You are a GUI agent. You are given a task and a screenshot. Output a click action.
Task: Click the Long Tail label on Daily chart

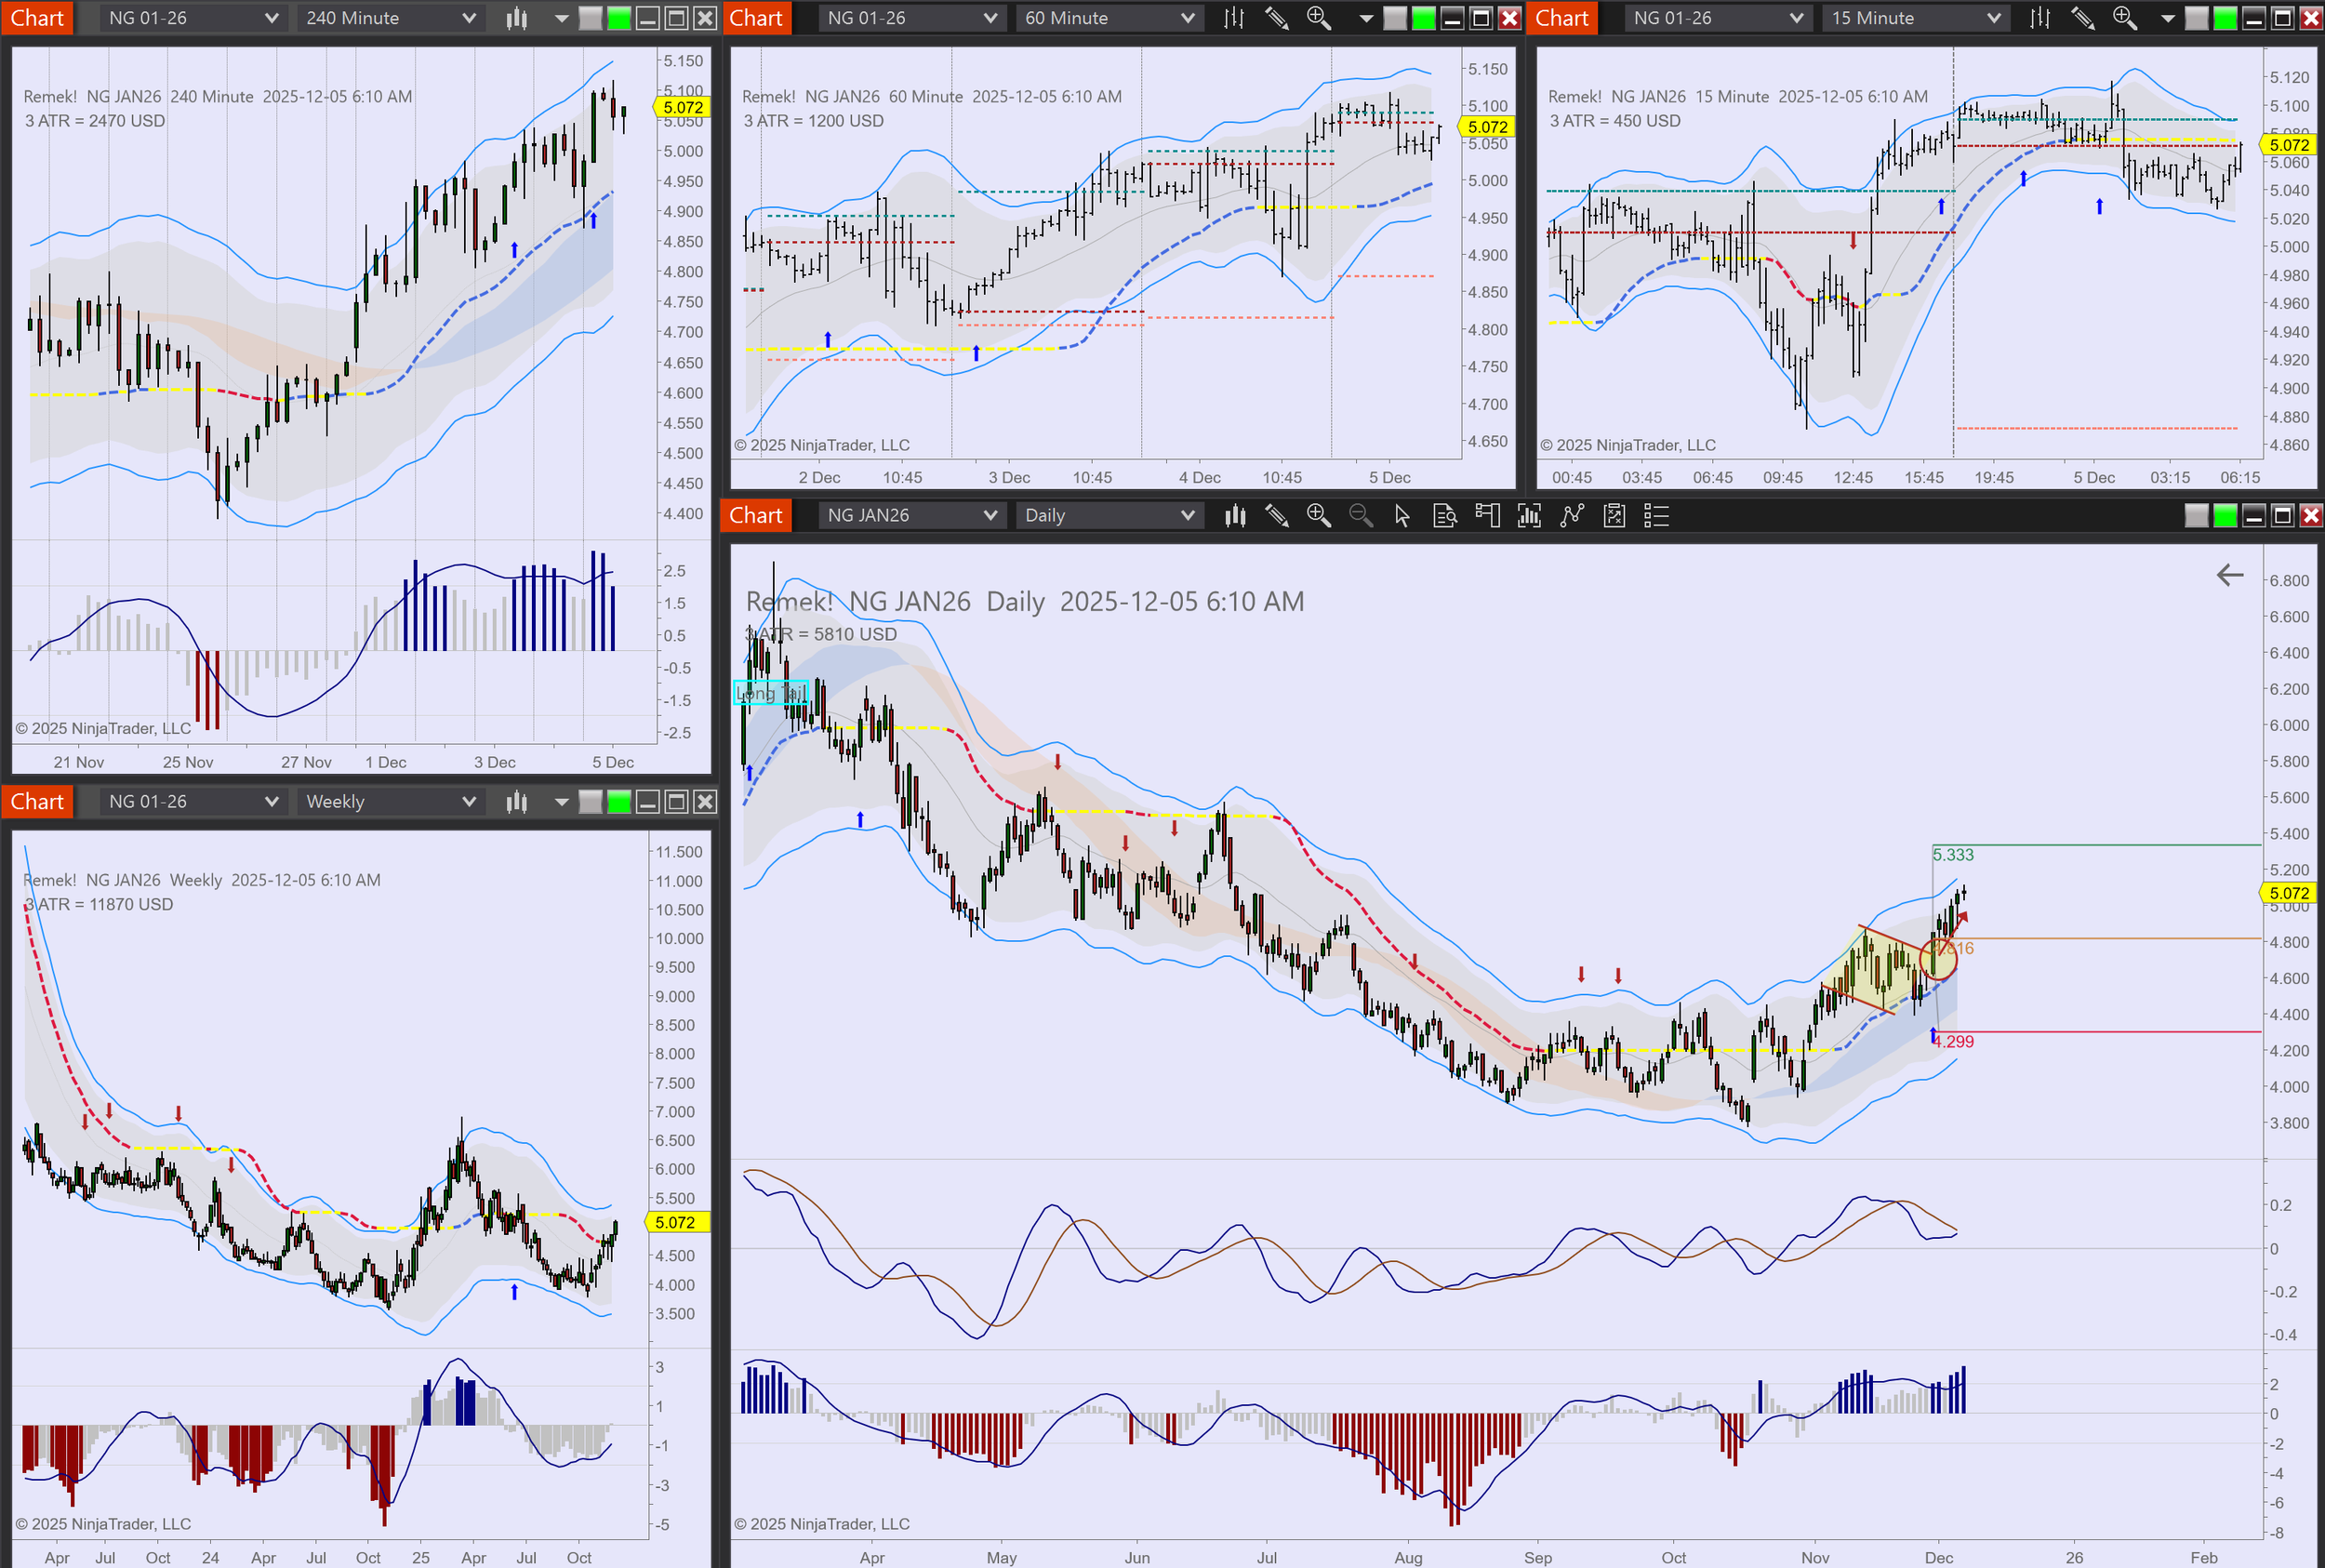[771, 693]
